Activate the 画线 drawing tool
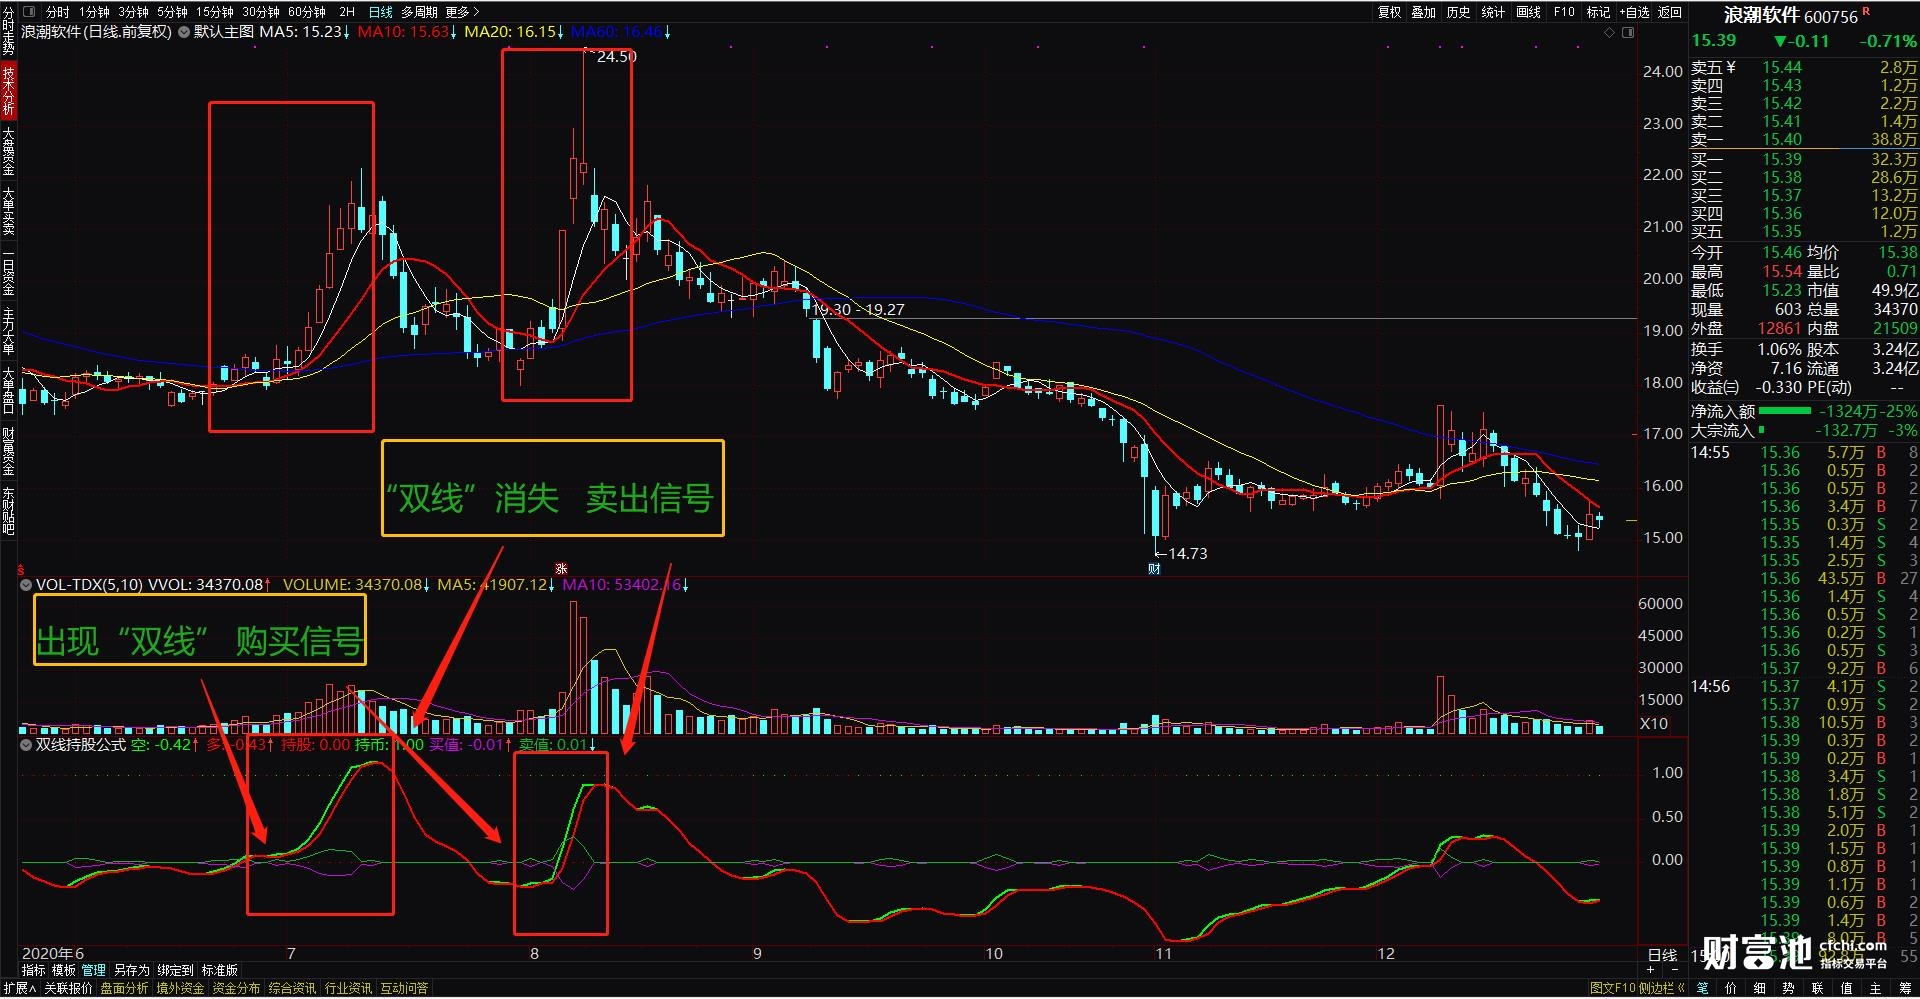 point(1528,12)
